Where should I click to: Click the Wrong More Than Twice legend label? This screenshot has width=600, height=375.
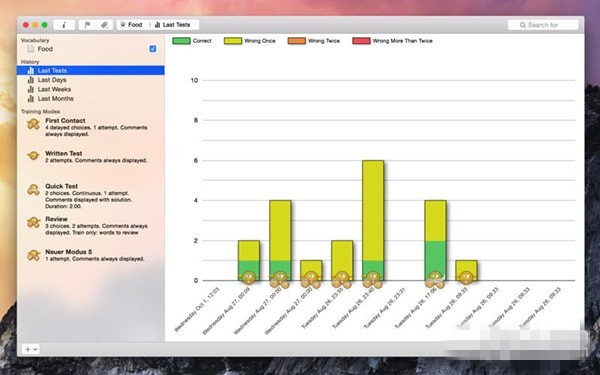(403, 41)
